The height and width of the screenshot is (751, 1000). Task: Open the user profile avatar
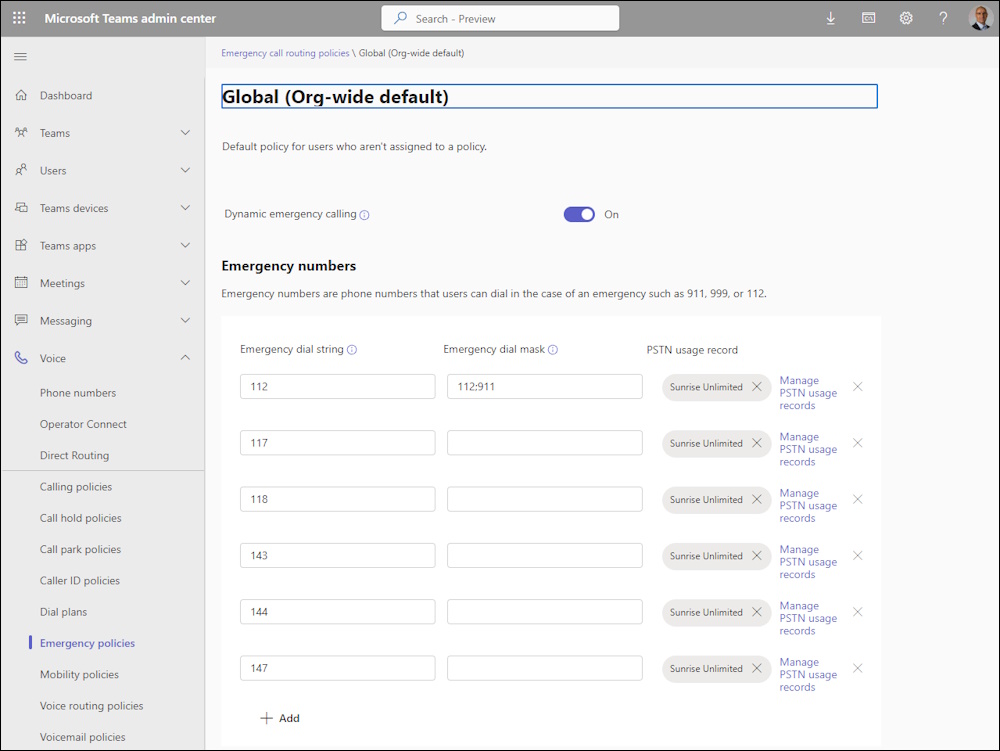pos(980,18)
